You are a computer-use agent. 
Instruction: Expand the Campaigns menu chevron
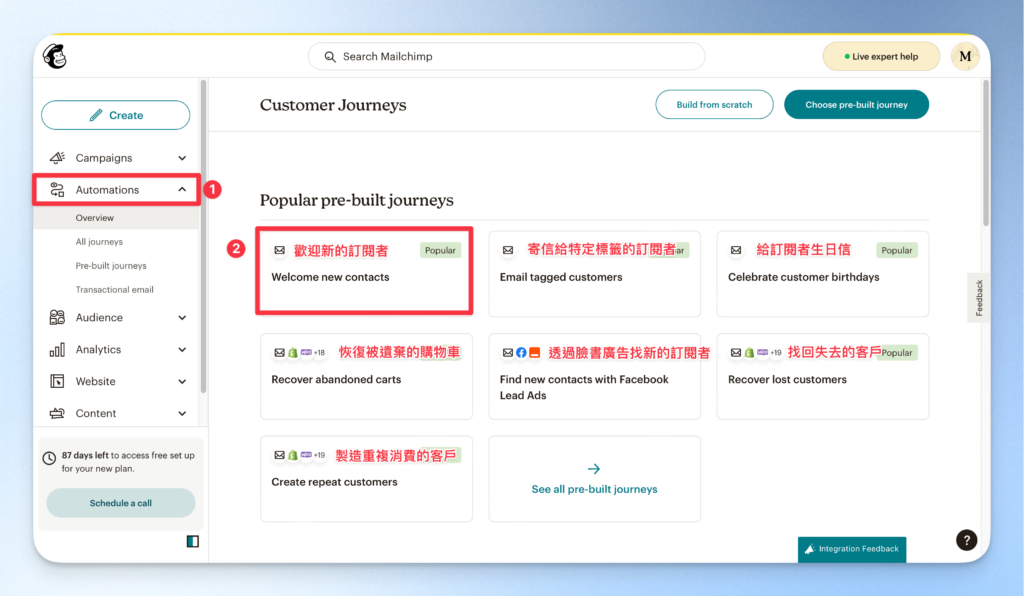(182, 158)
